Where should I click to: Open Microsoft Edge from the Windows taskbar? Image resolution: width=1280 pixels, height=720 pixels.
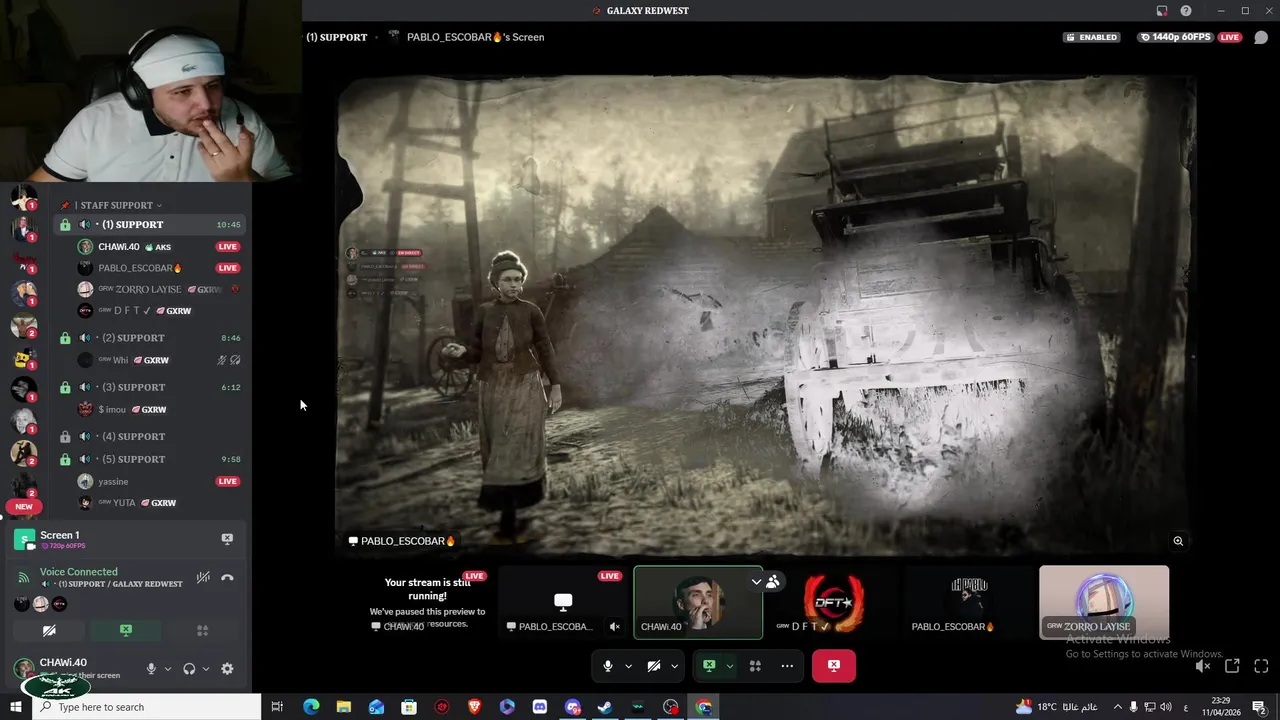311,707
